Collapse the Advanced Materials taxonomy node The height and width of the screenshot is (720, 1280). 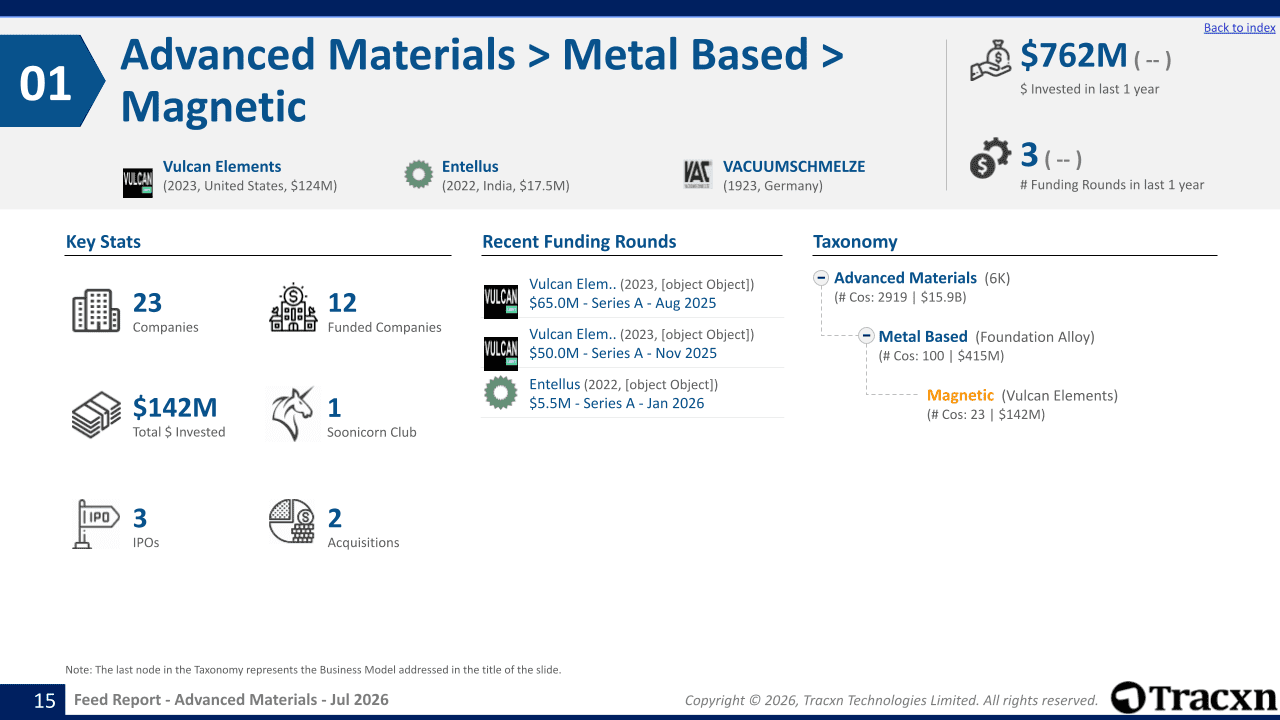(x=821, y=278)
